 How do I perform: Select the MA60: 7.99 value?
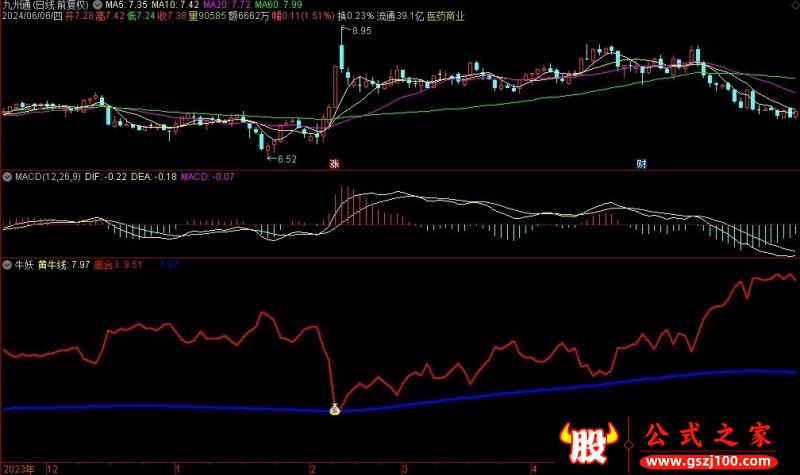point(279,5)
